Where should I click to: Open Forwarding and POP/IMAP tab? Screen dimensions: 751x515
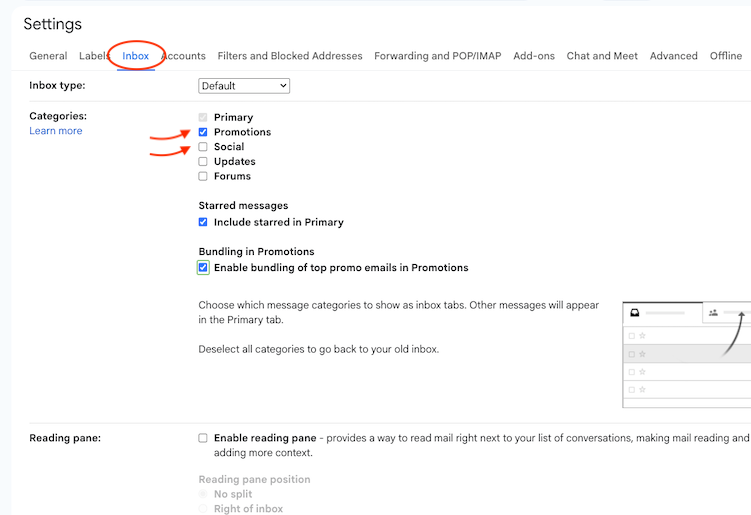(x=438, y=56)
